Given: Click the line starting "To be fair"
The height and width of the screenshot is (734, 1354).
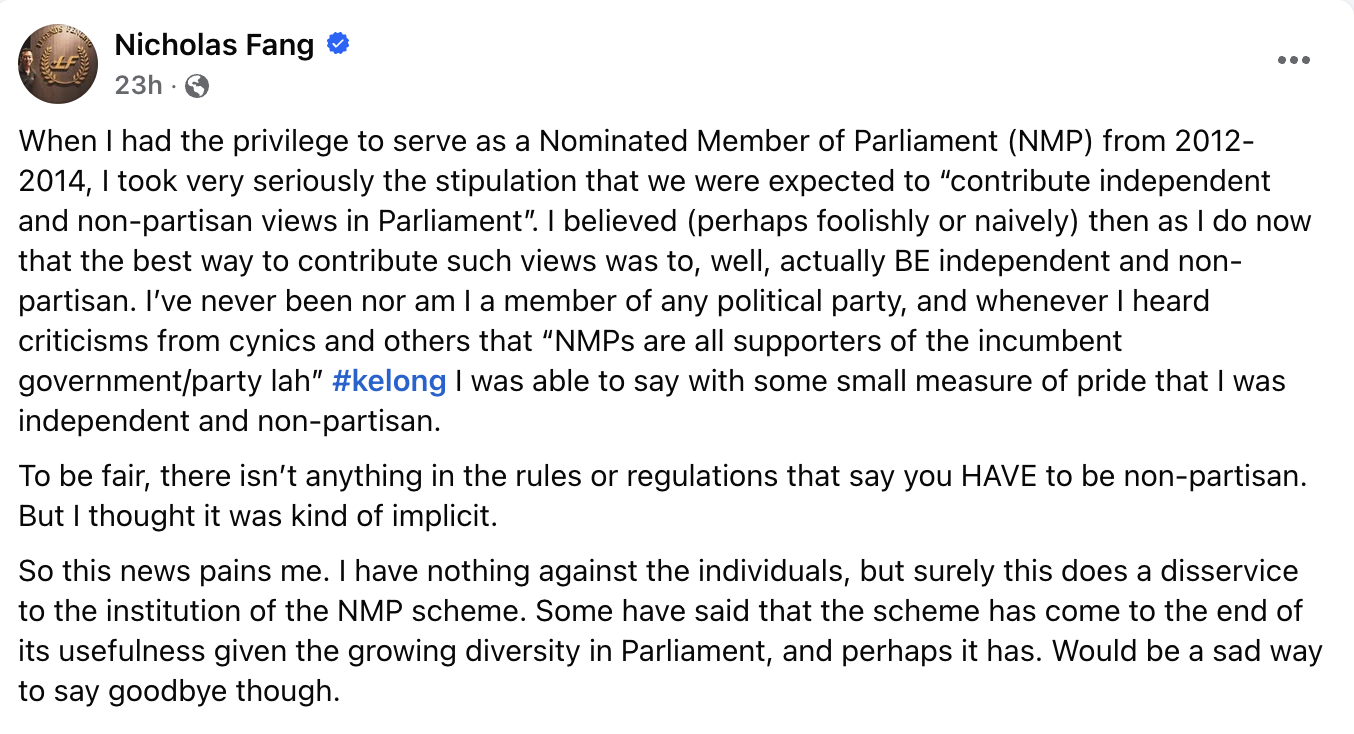Looking at the screenshot, I should [663, 475].
